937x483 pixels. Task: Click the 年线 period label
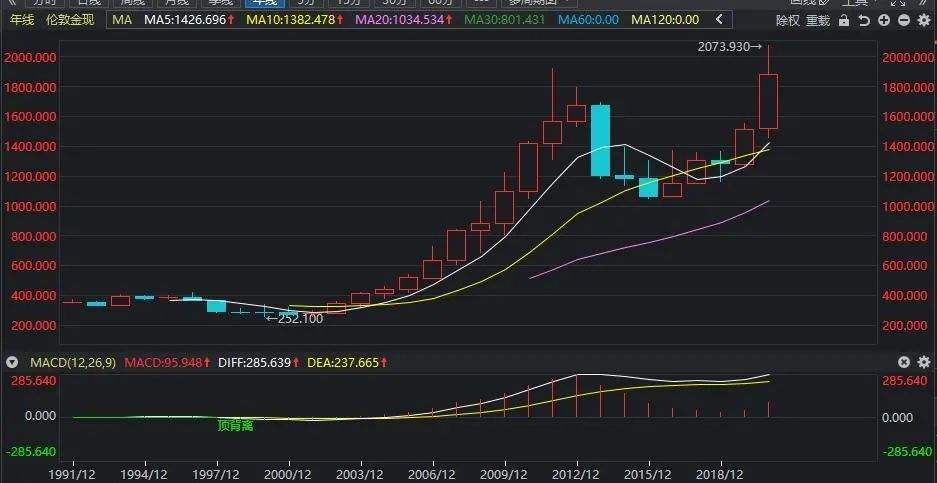pos(20,20)
